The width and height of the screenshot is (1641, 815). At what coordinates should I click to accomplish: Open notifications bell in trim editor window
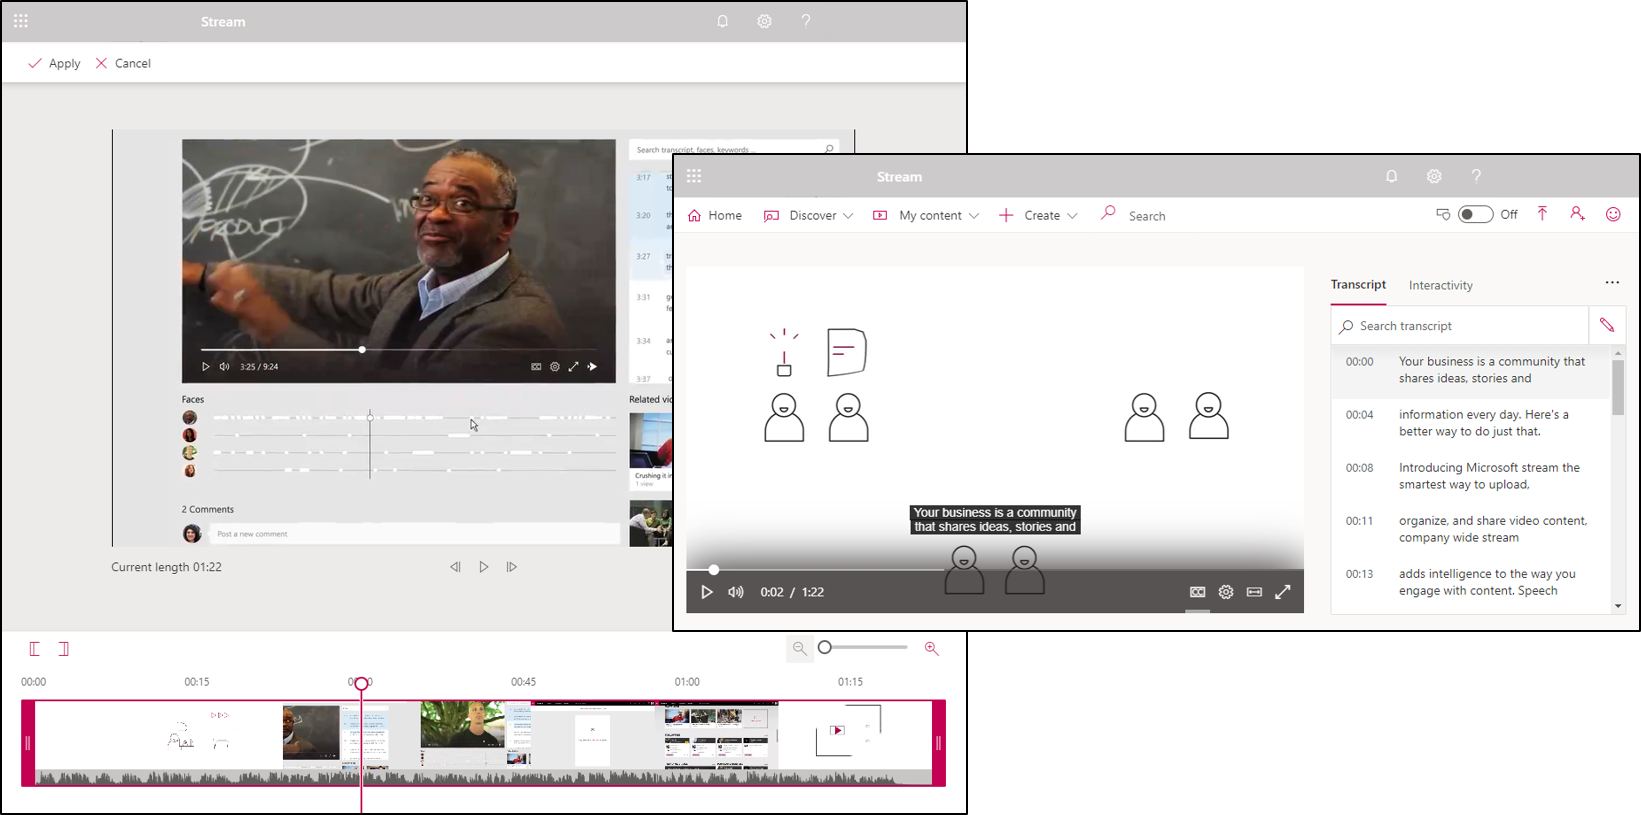pyautogui.click(x=722, y=21)
